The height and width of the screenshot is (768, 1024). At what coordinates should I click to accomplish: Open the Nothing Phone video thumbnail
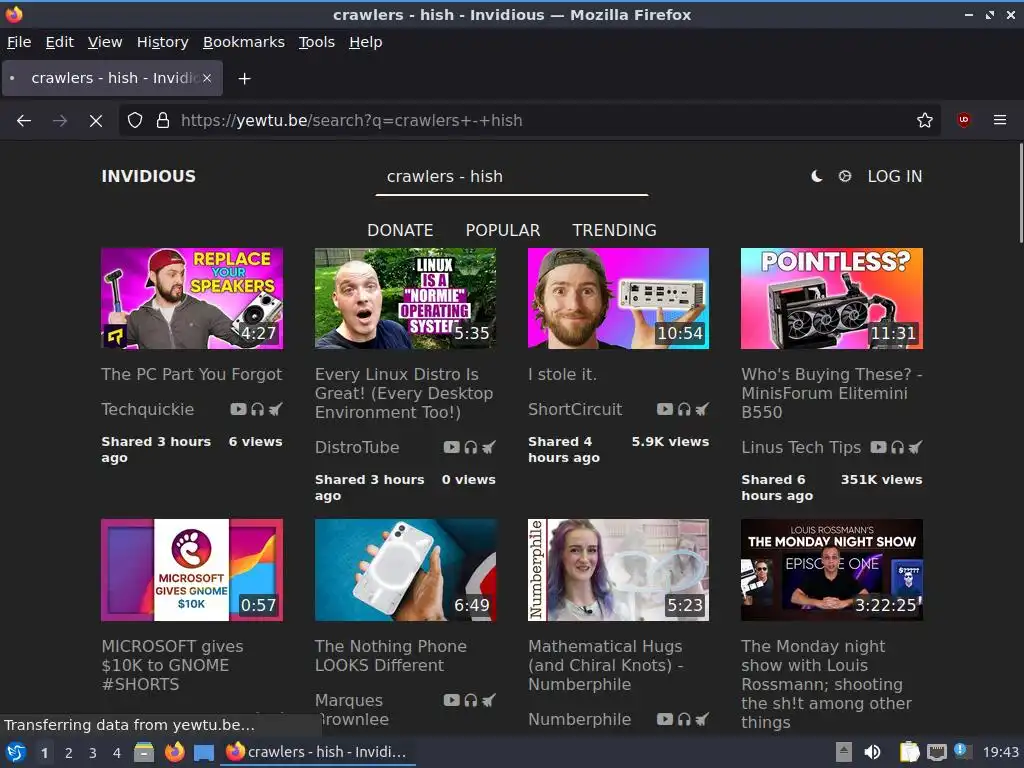[x=406, y=569]
